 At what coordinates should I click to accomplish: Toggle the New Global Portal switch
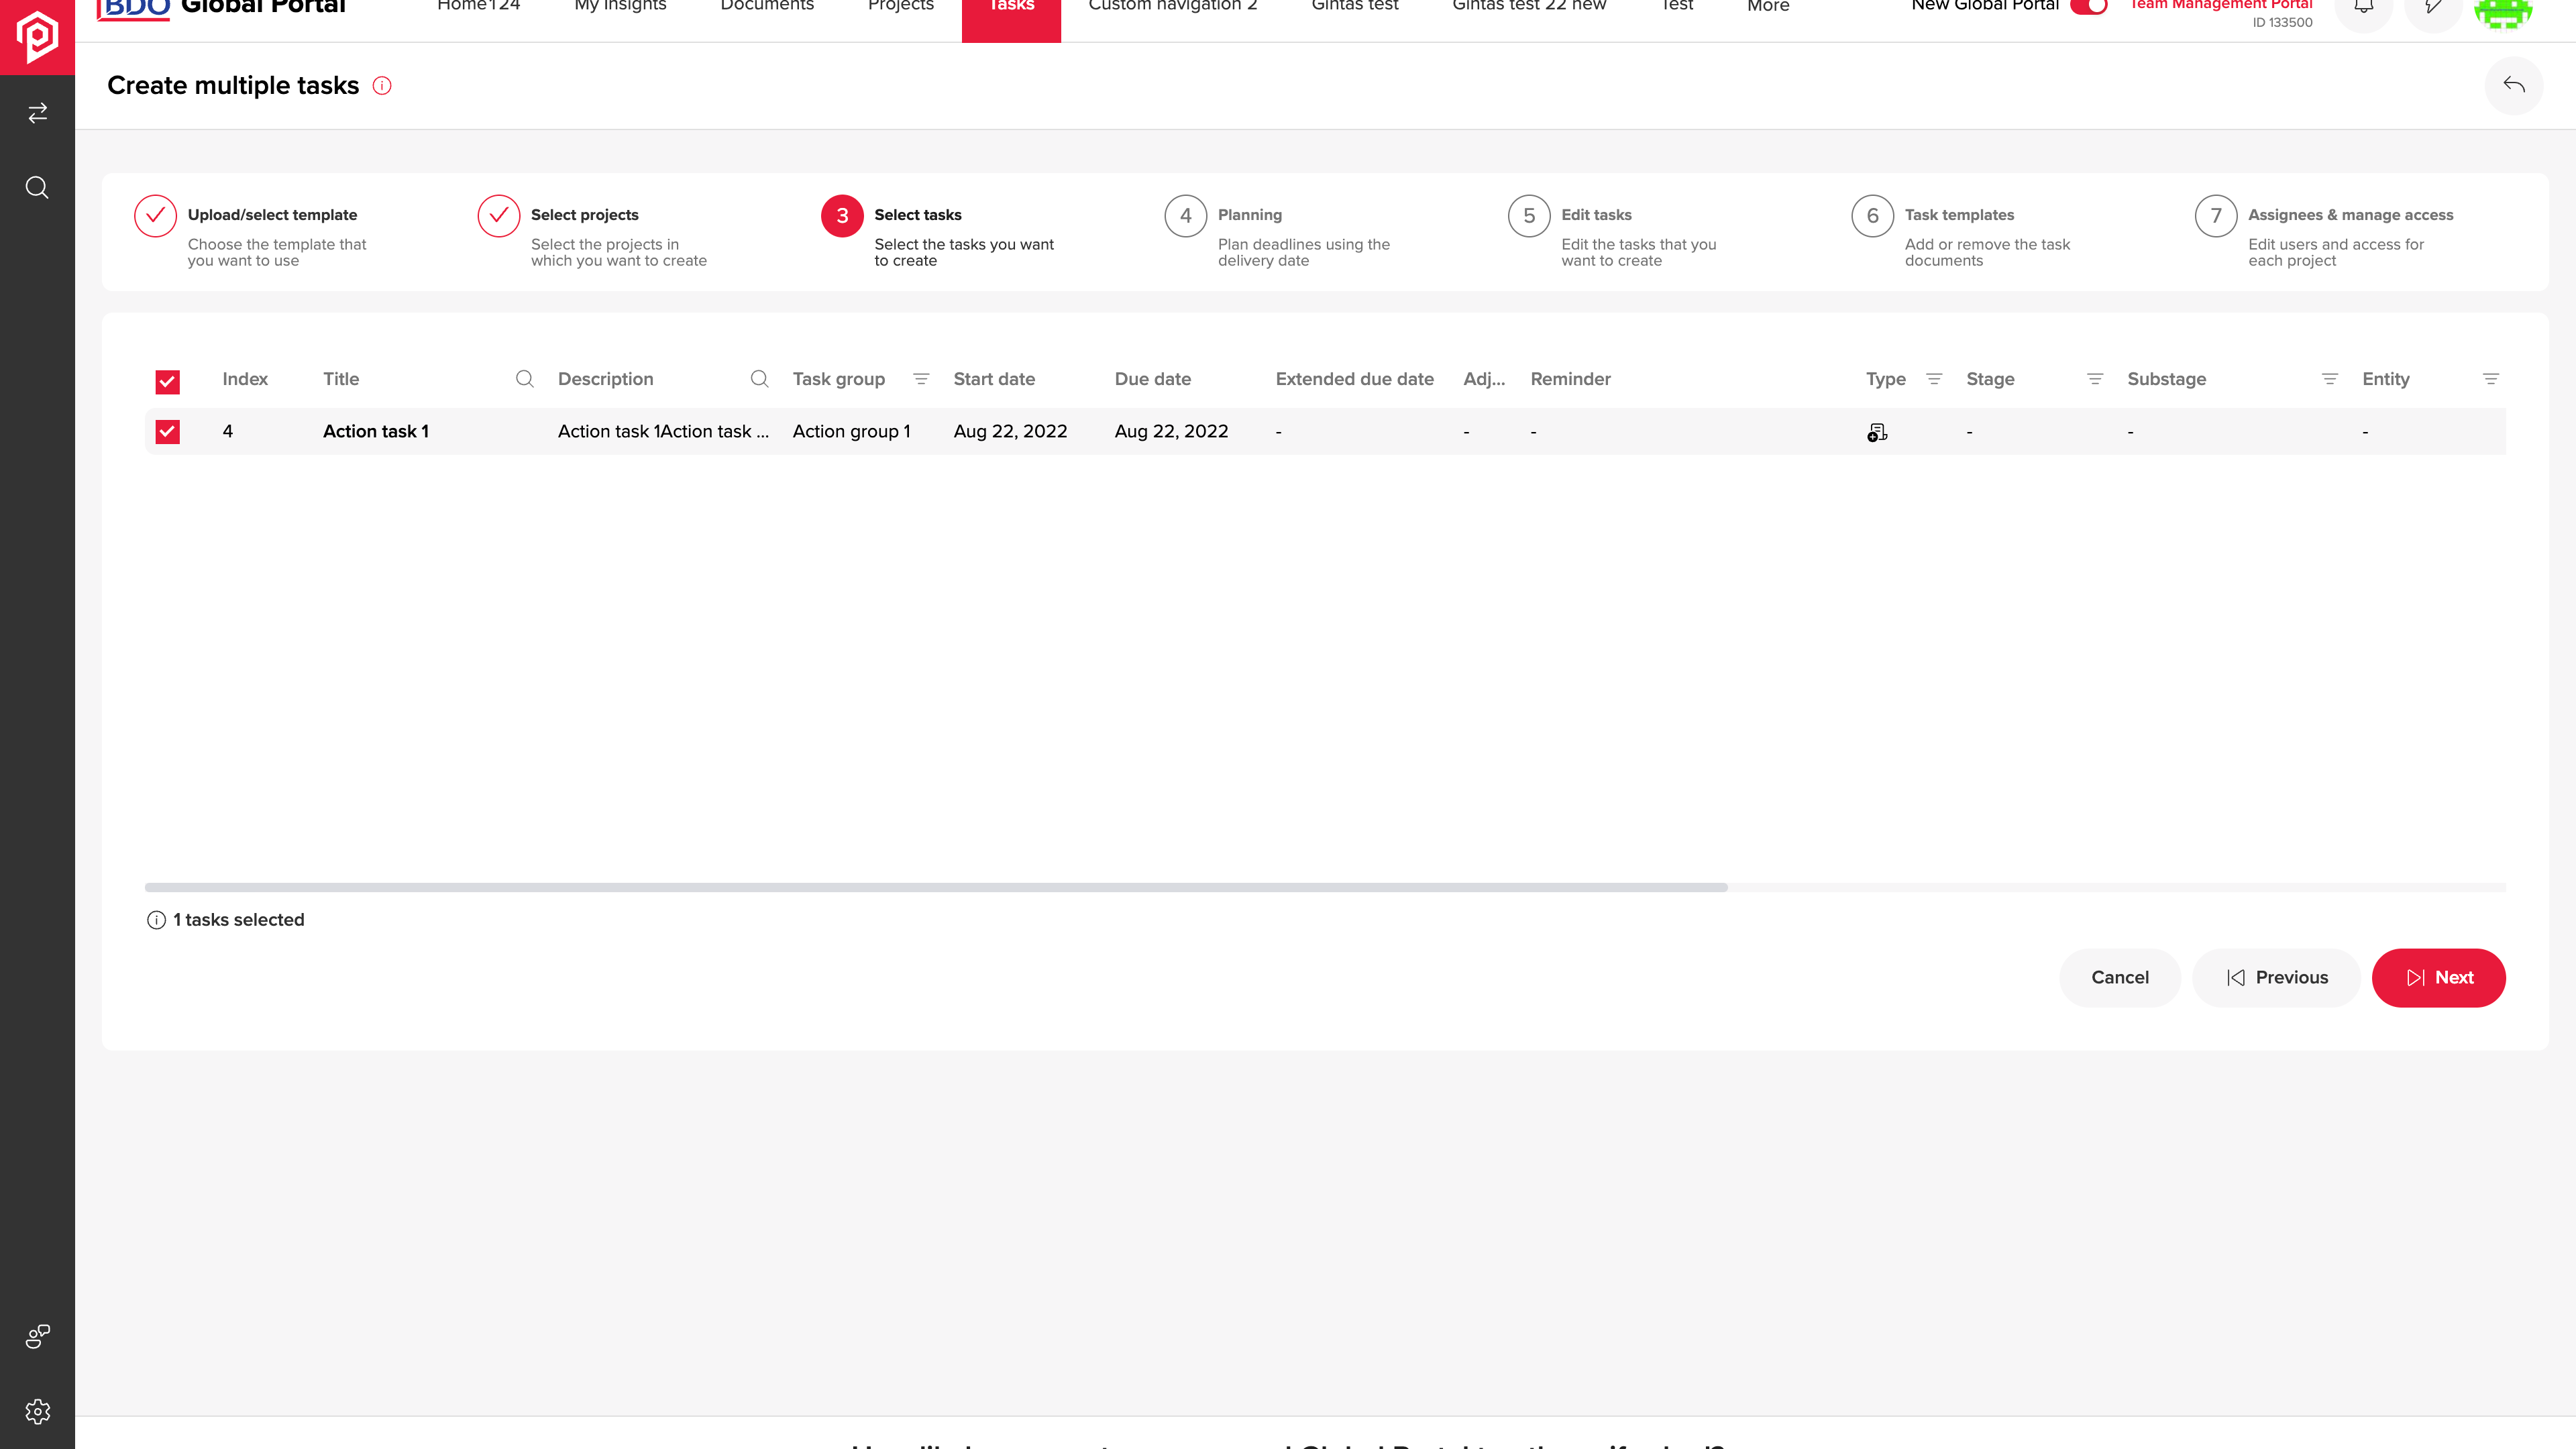click(2089, 6)
